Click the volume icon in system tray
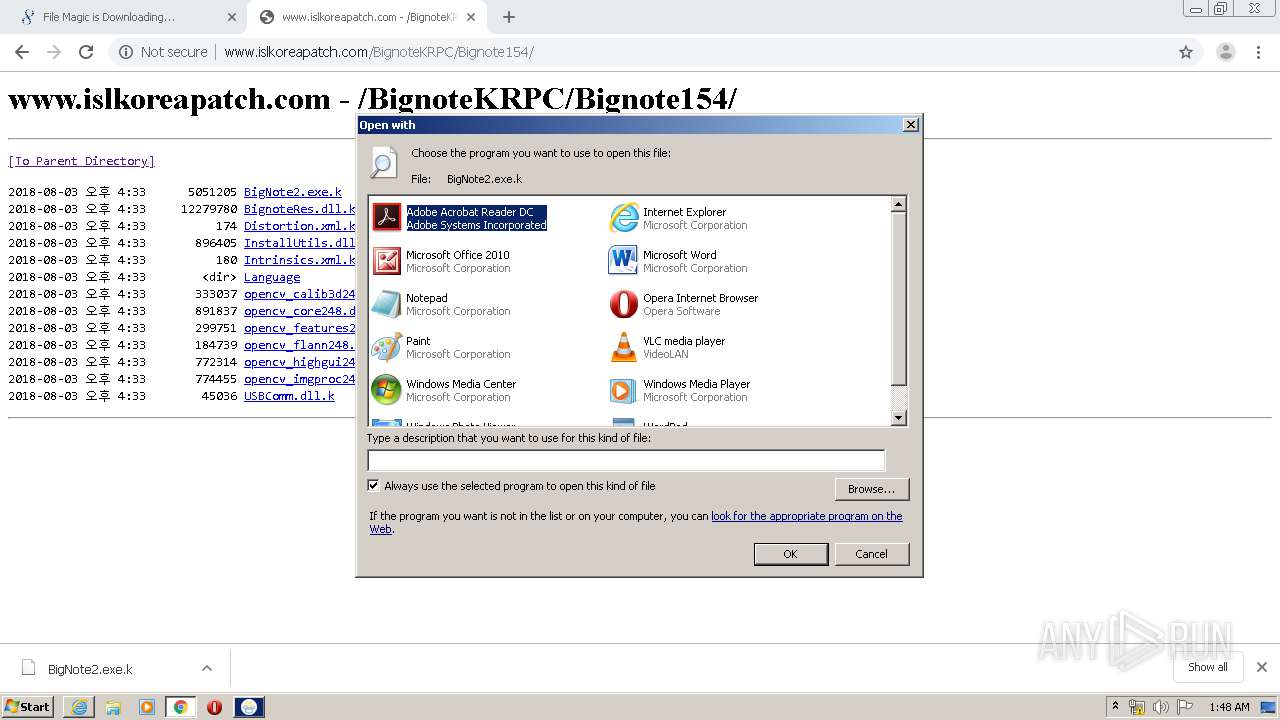Image resolution: width=1280 pixels, height=720 pixels. 1161,707
